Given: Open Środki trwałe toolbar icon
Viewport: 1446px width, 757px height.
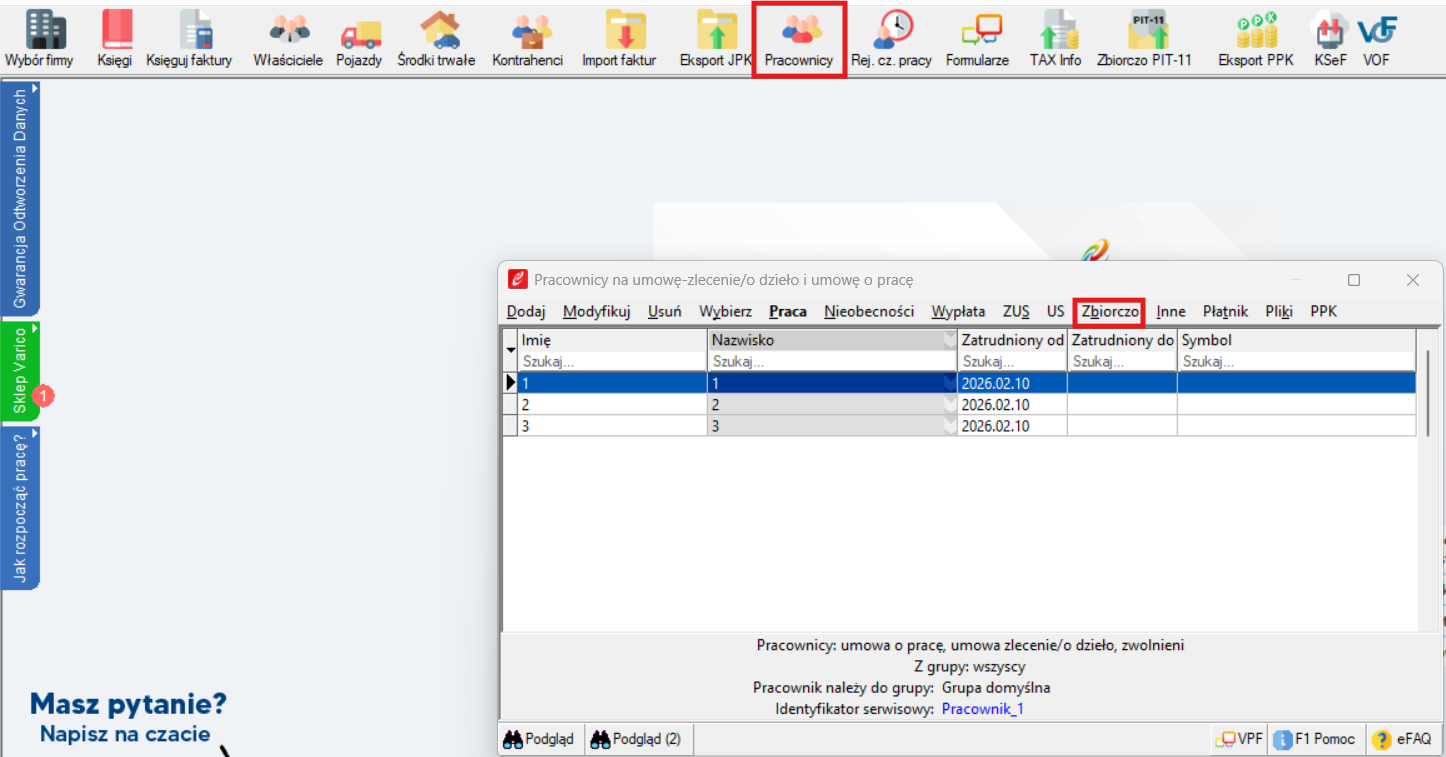Looking at the screenshot, I should point(436,39).
